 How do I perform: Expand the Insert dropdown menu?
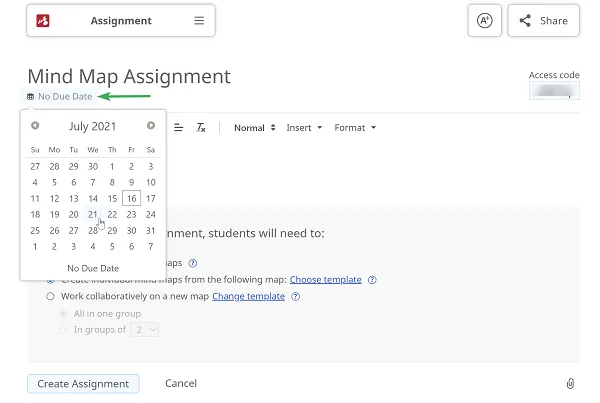[304, 128]
